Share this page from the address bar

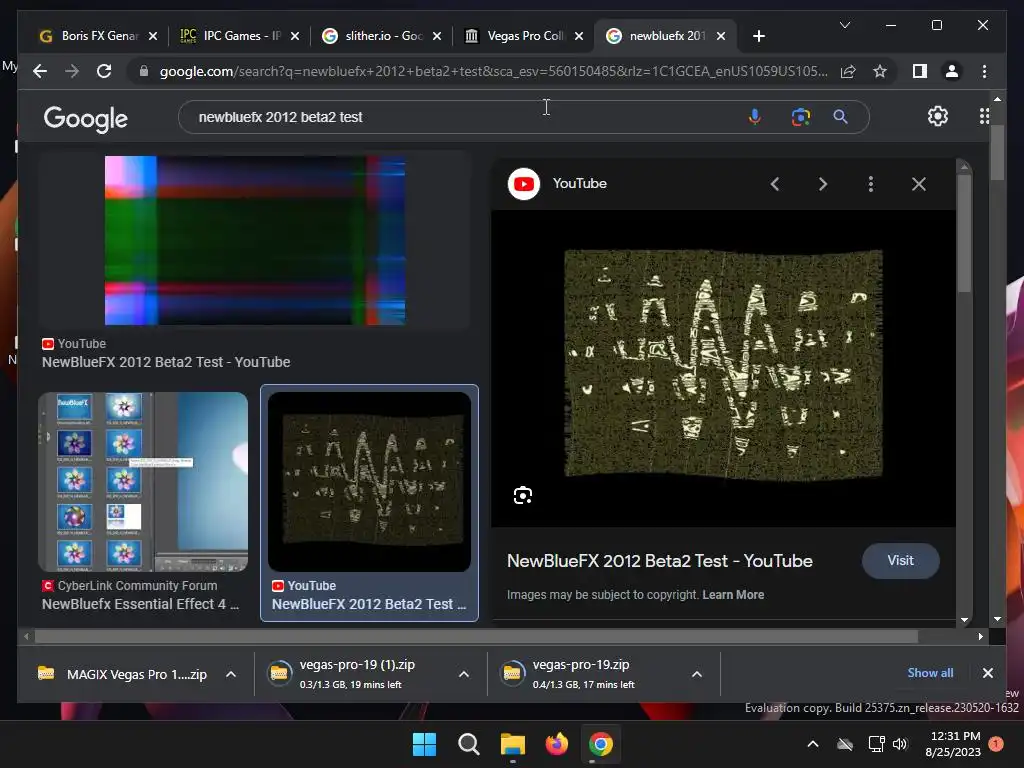[x=848, y=71]
